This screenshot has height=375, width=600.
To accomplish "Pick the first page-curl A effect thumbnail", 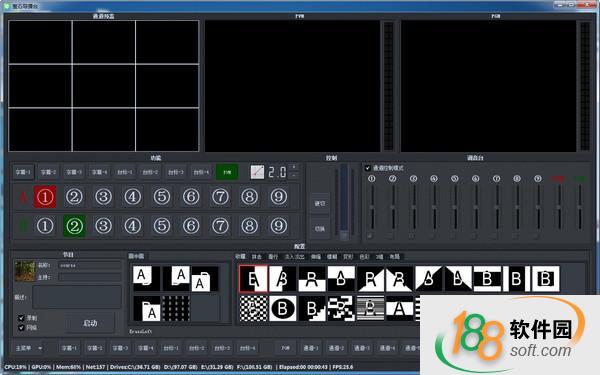I will [147, 278].
